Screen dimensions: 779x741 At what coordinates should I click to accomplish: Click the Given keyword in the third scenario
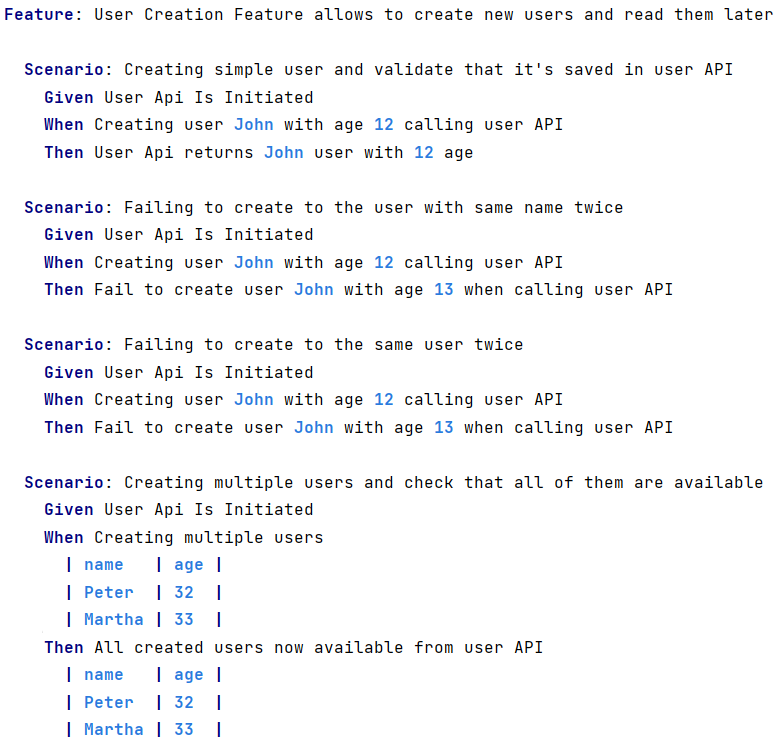[69, 372]
